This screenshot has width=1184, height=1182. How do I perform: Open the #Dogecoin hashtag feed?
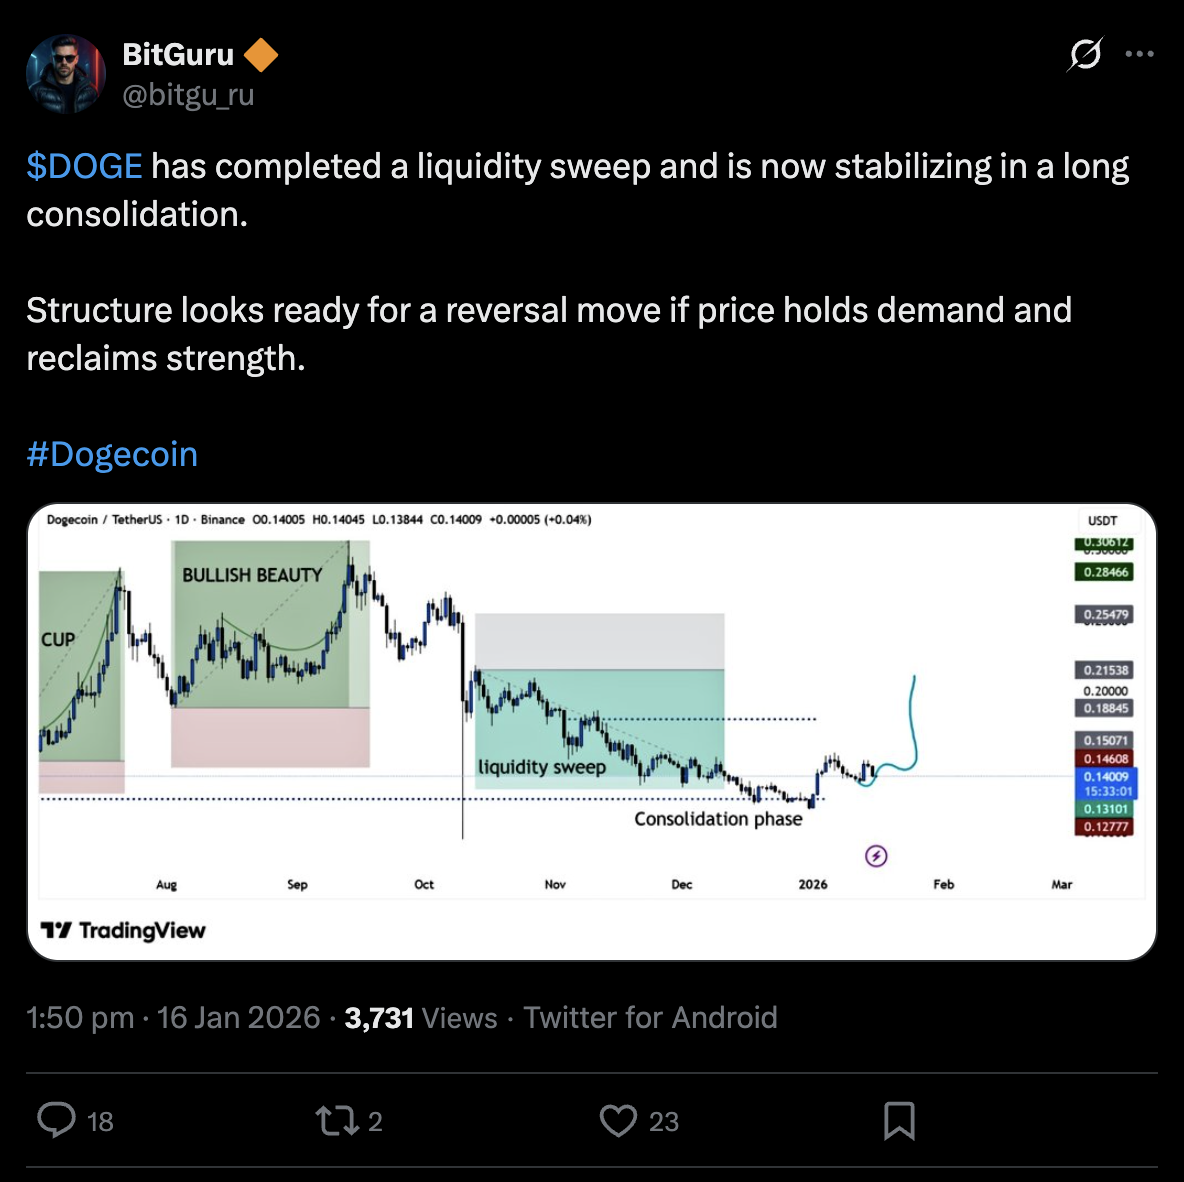[x=111, y=454]
